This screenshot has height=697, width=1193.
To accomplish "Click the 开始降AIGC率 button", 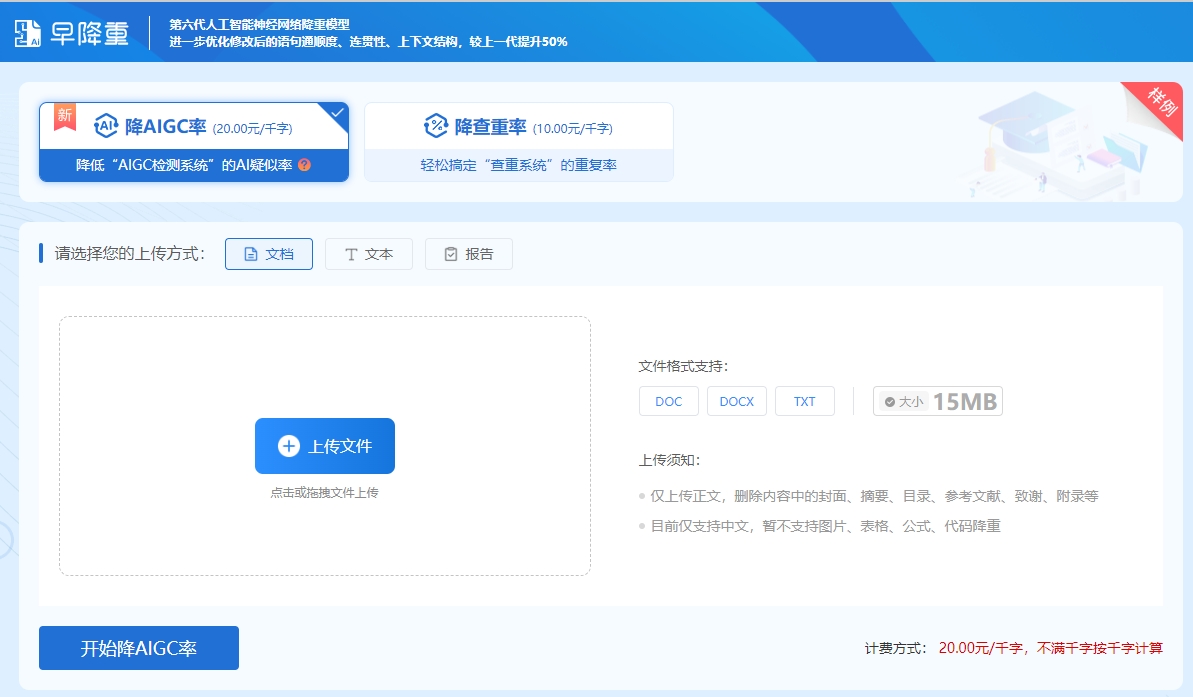I will [x=139, y=648].
